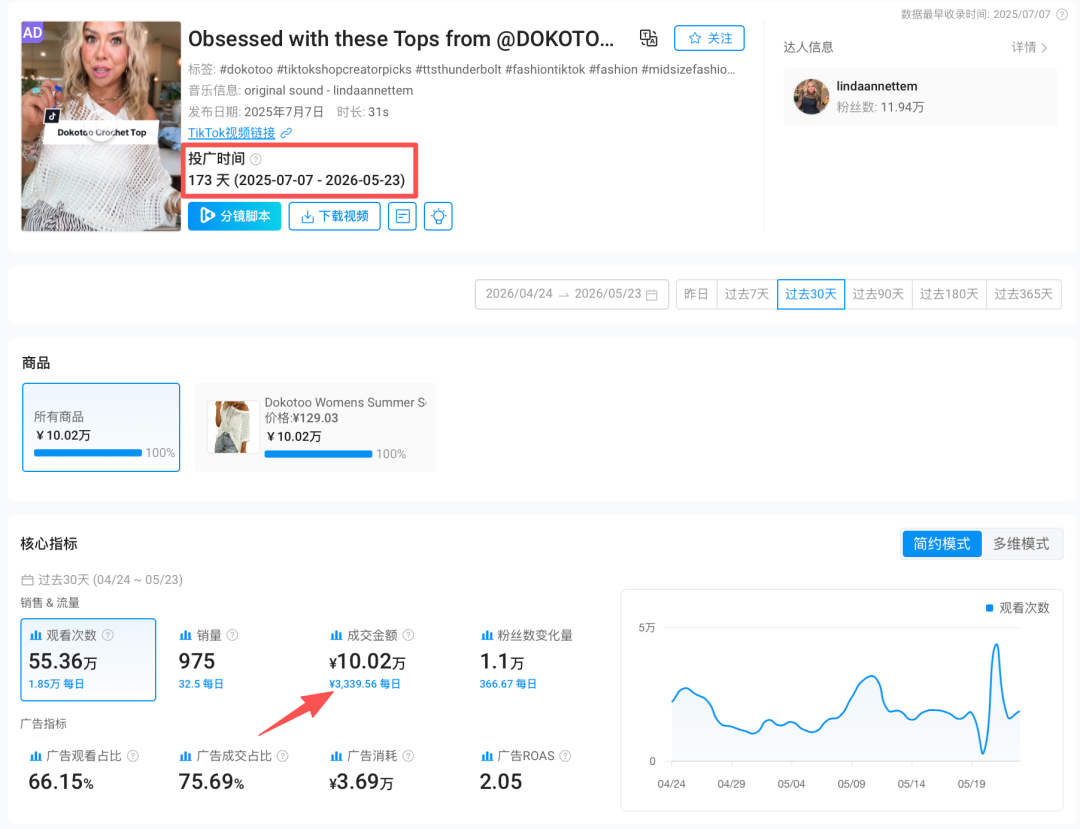1080x829 pixels.
Task: Switch to 多维模式 multi-dimension mode
Action: click(1021, 544)
